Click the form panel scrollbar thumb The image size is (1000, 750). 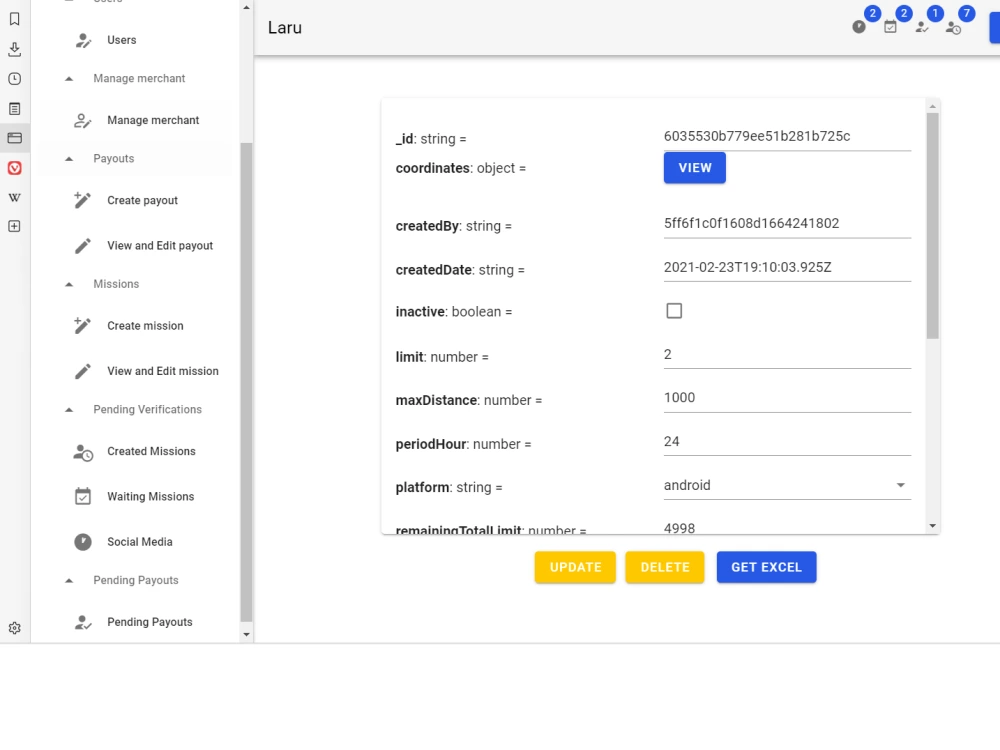pyautogui.click(x=932, y=226)
